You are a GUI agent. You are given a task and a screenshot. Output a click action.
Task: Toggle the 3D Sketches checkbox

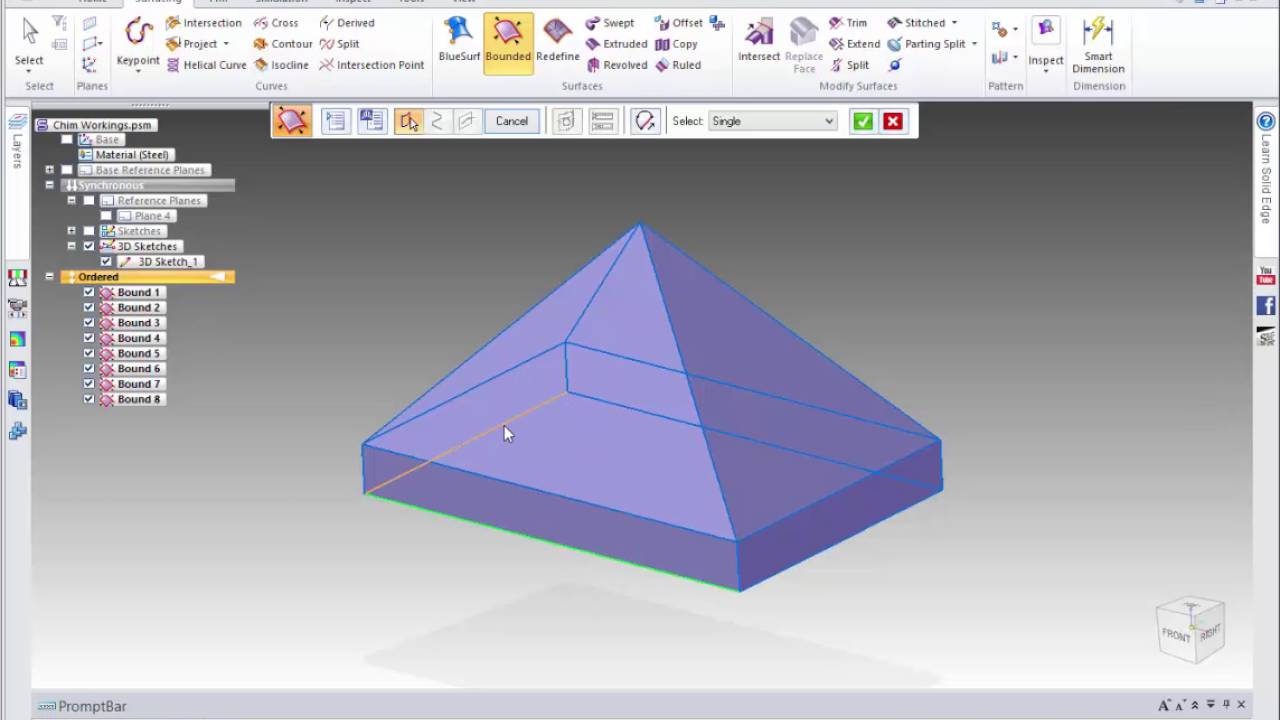[89, 247]
